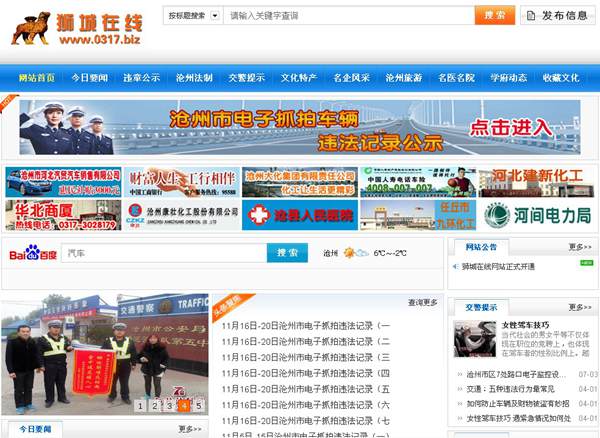600x438 pixels.
Task: Select 今日要闻 tab below slideshow
Action: point(35,429)
